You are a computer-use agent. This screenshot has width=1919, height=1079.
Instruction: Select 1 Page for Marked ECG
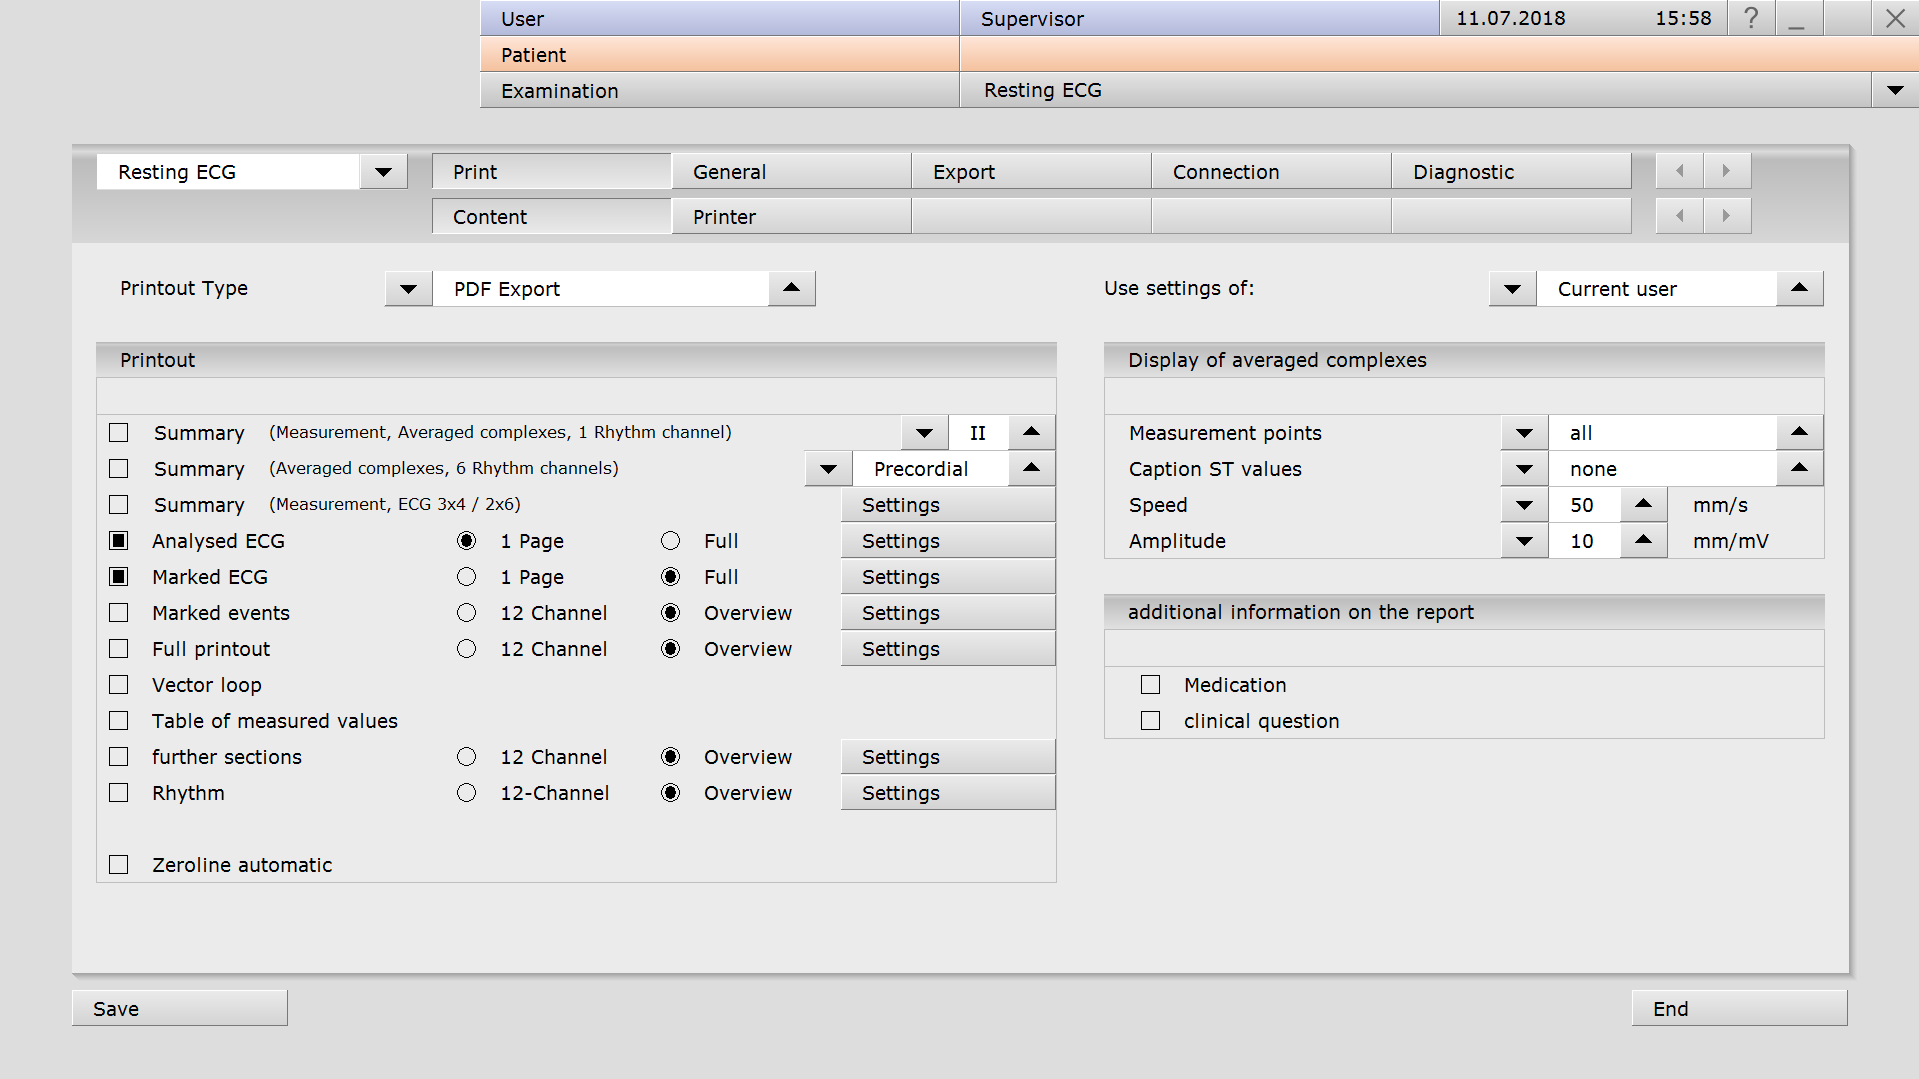(467, 577)
